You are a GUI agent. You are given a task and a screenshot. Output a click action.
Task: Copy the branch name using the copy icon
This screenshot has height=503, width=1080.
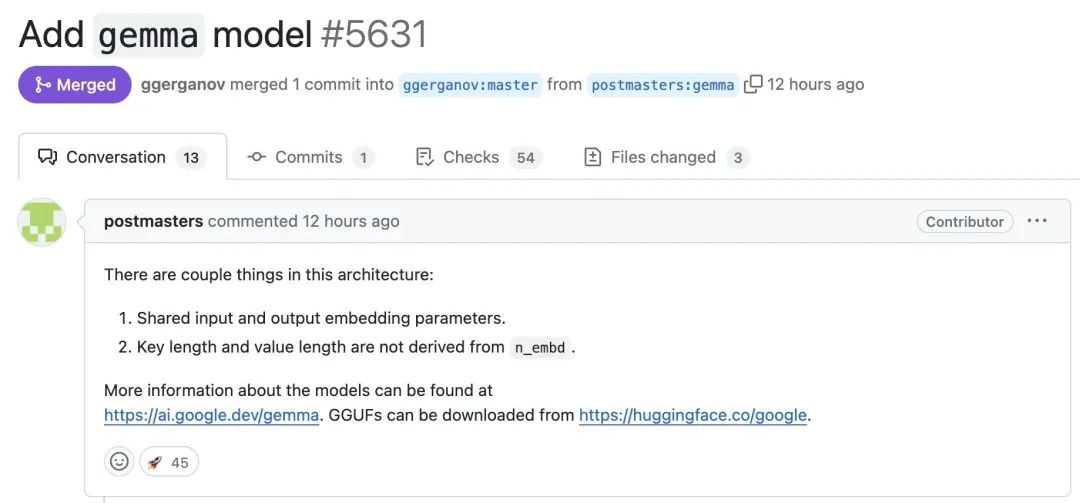[x=753, y=84]
